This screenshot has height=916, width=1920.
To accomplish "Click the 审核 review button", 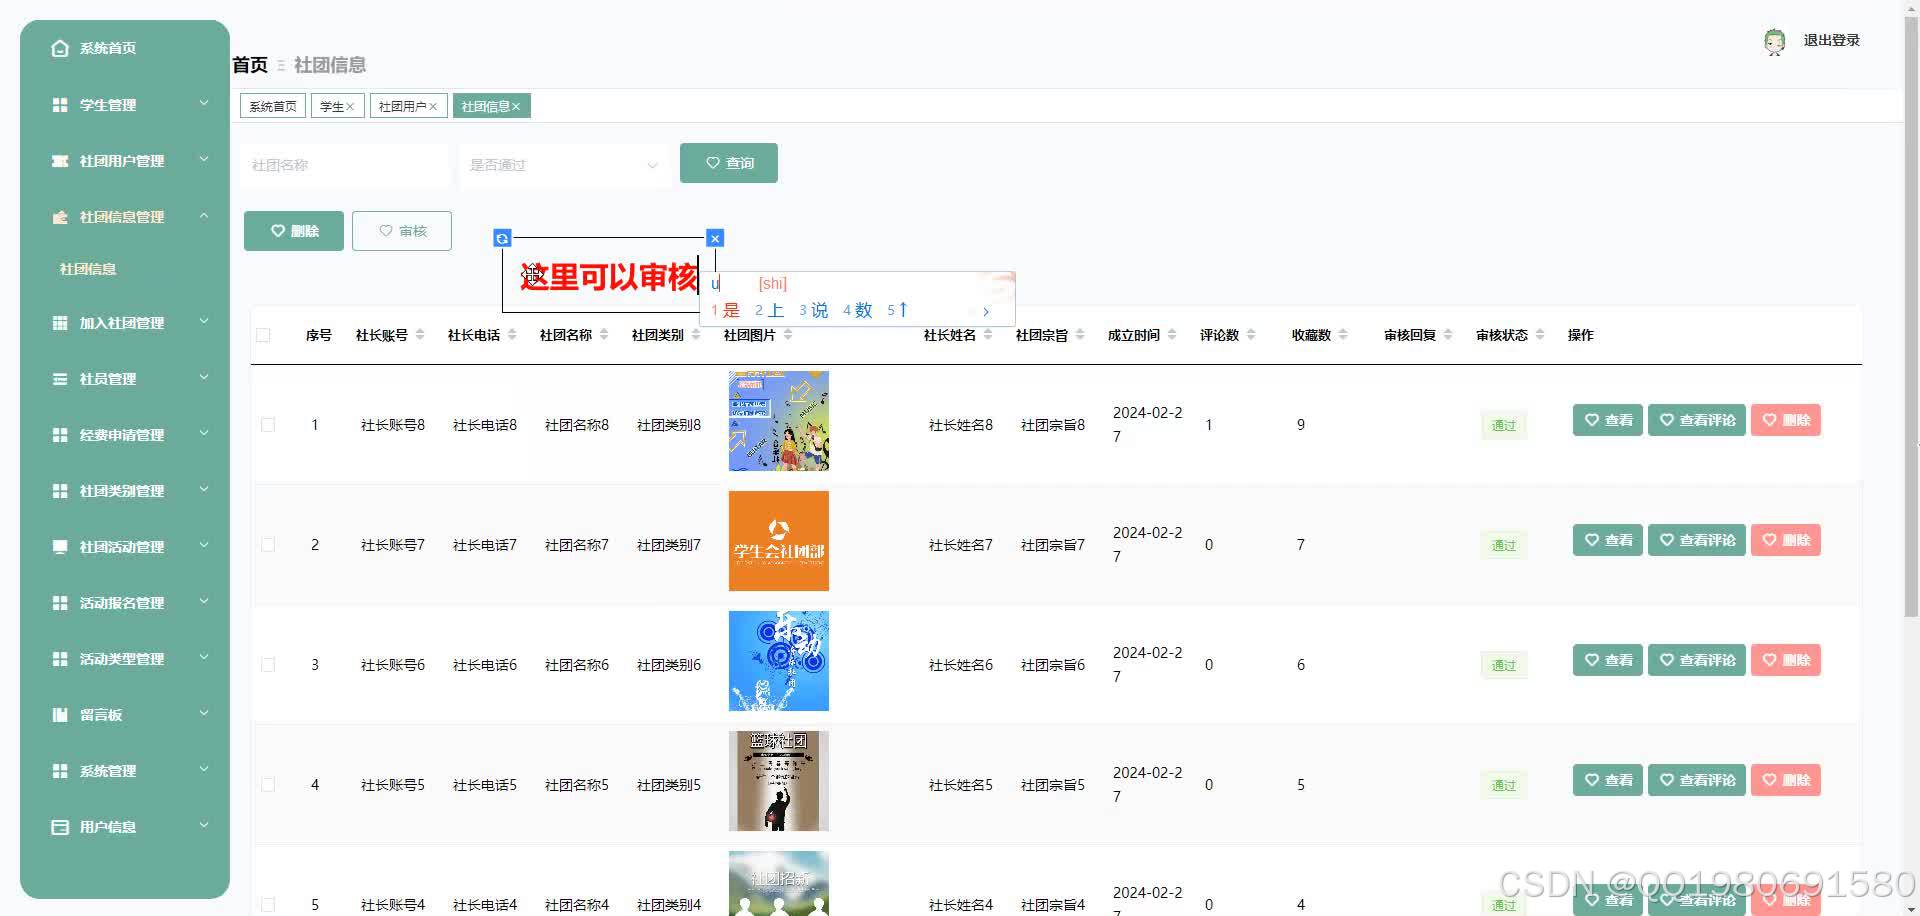I will pos(401,231).
